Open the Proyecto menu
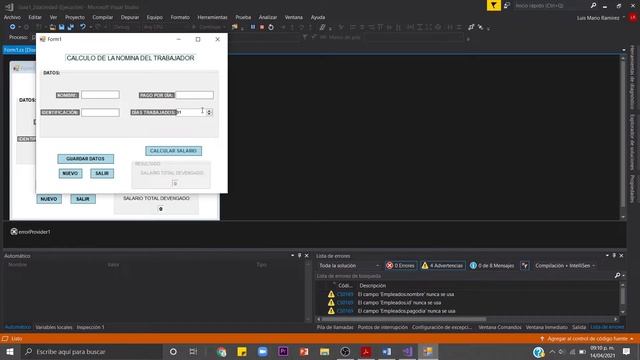Viewport: 640px width, 360px height. point(75,17)
